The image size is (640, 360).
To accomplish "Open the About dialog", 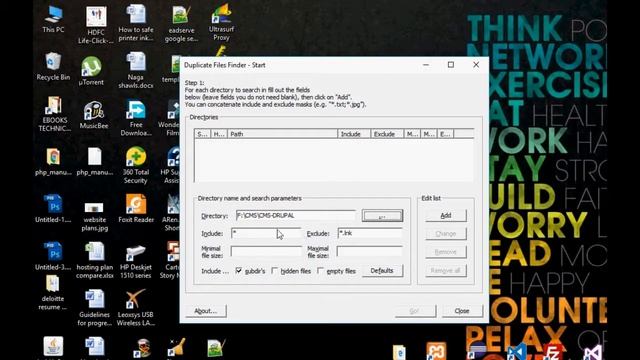I will (206, 311).
